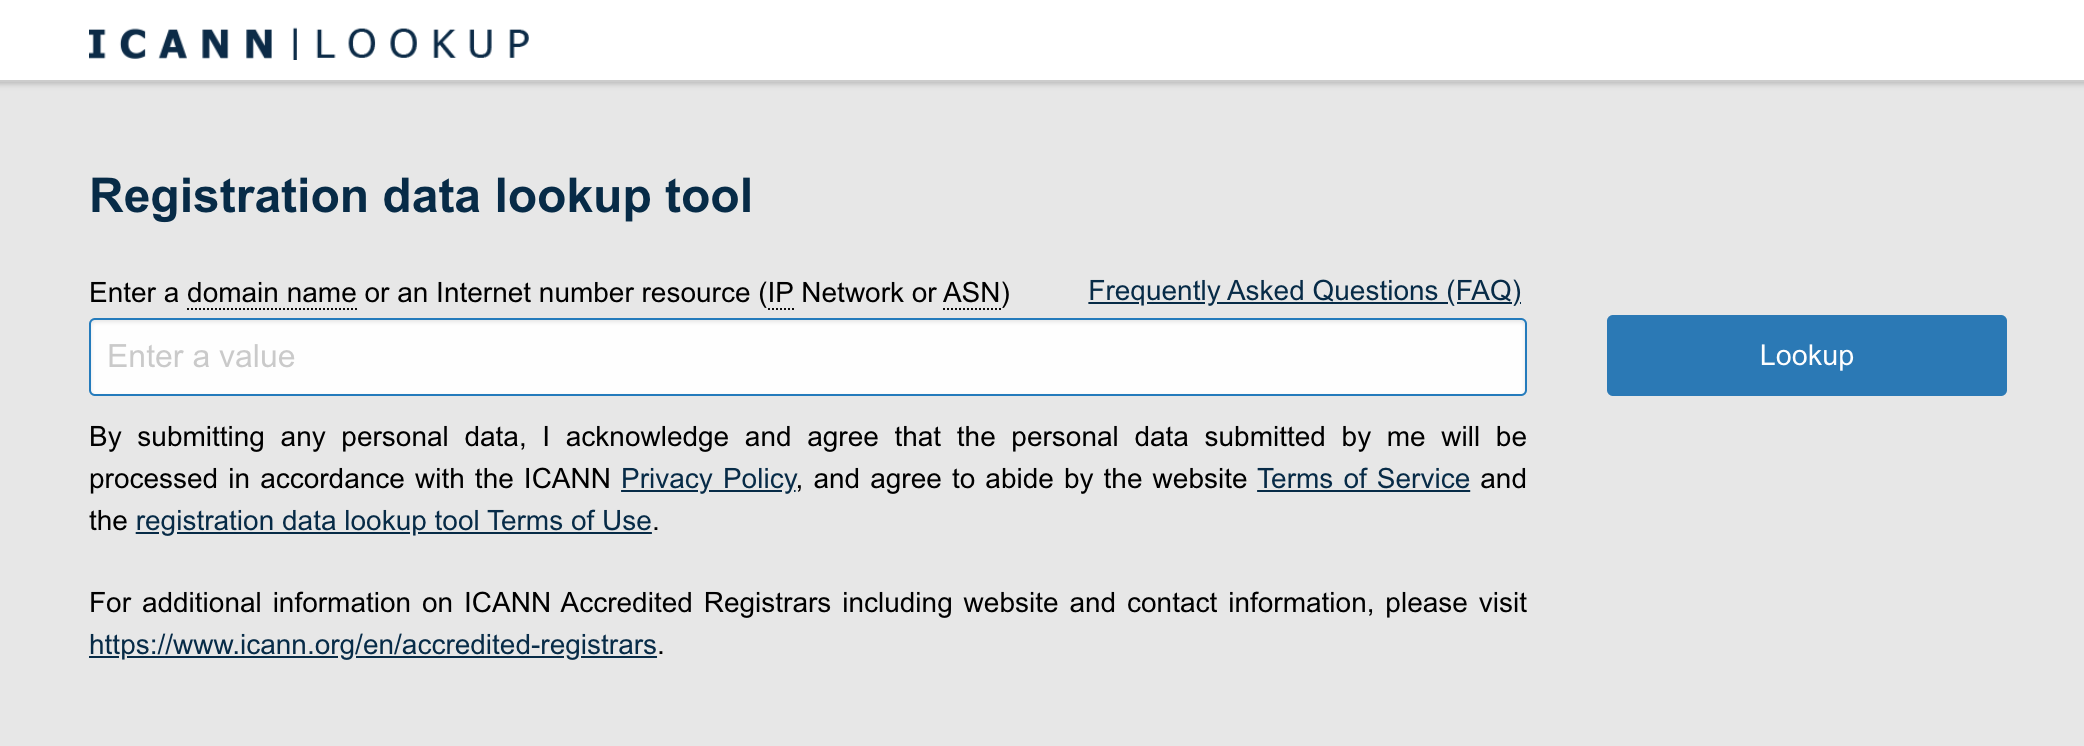Follow the Privacy Policy hyperlink in the disclaimer
The height and width of the screenshot is (746, 2084).
[x=708, y=479]
